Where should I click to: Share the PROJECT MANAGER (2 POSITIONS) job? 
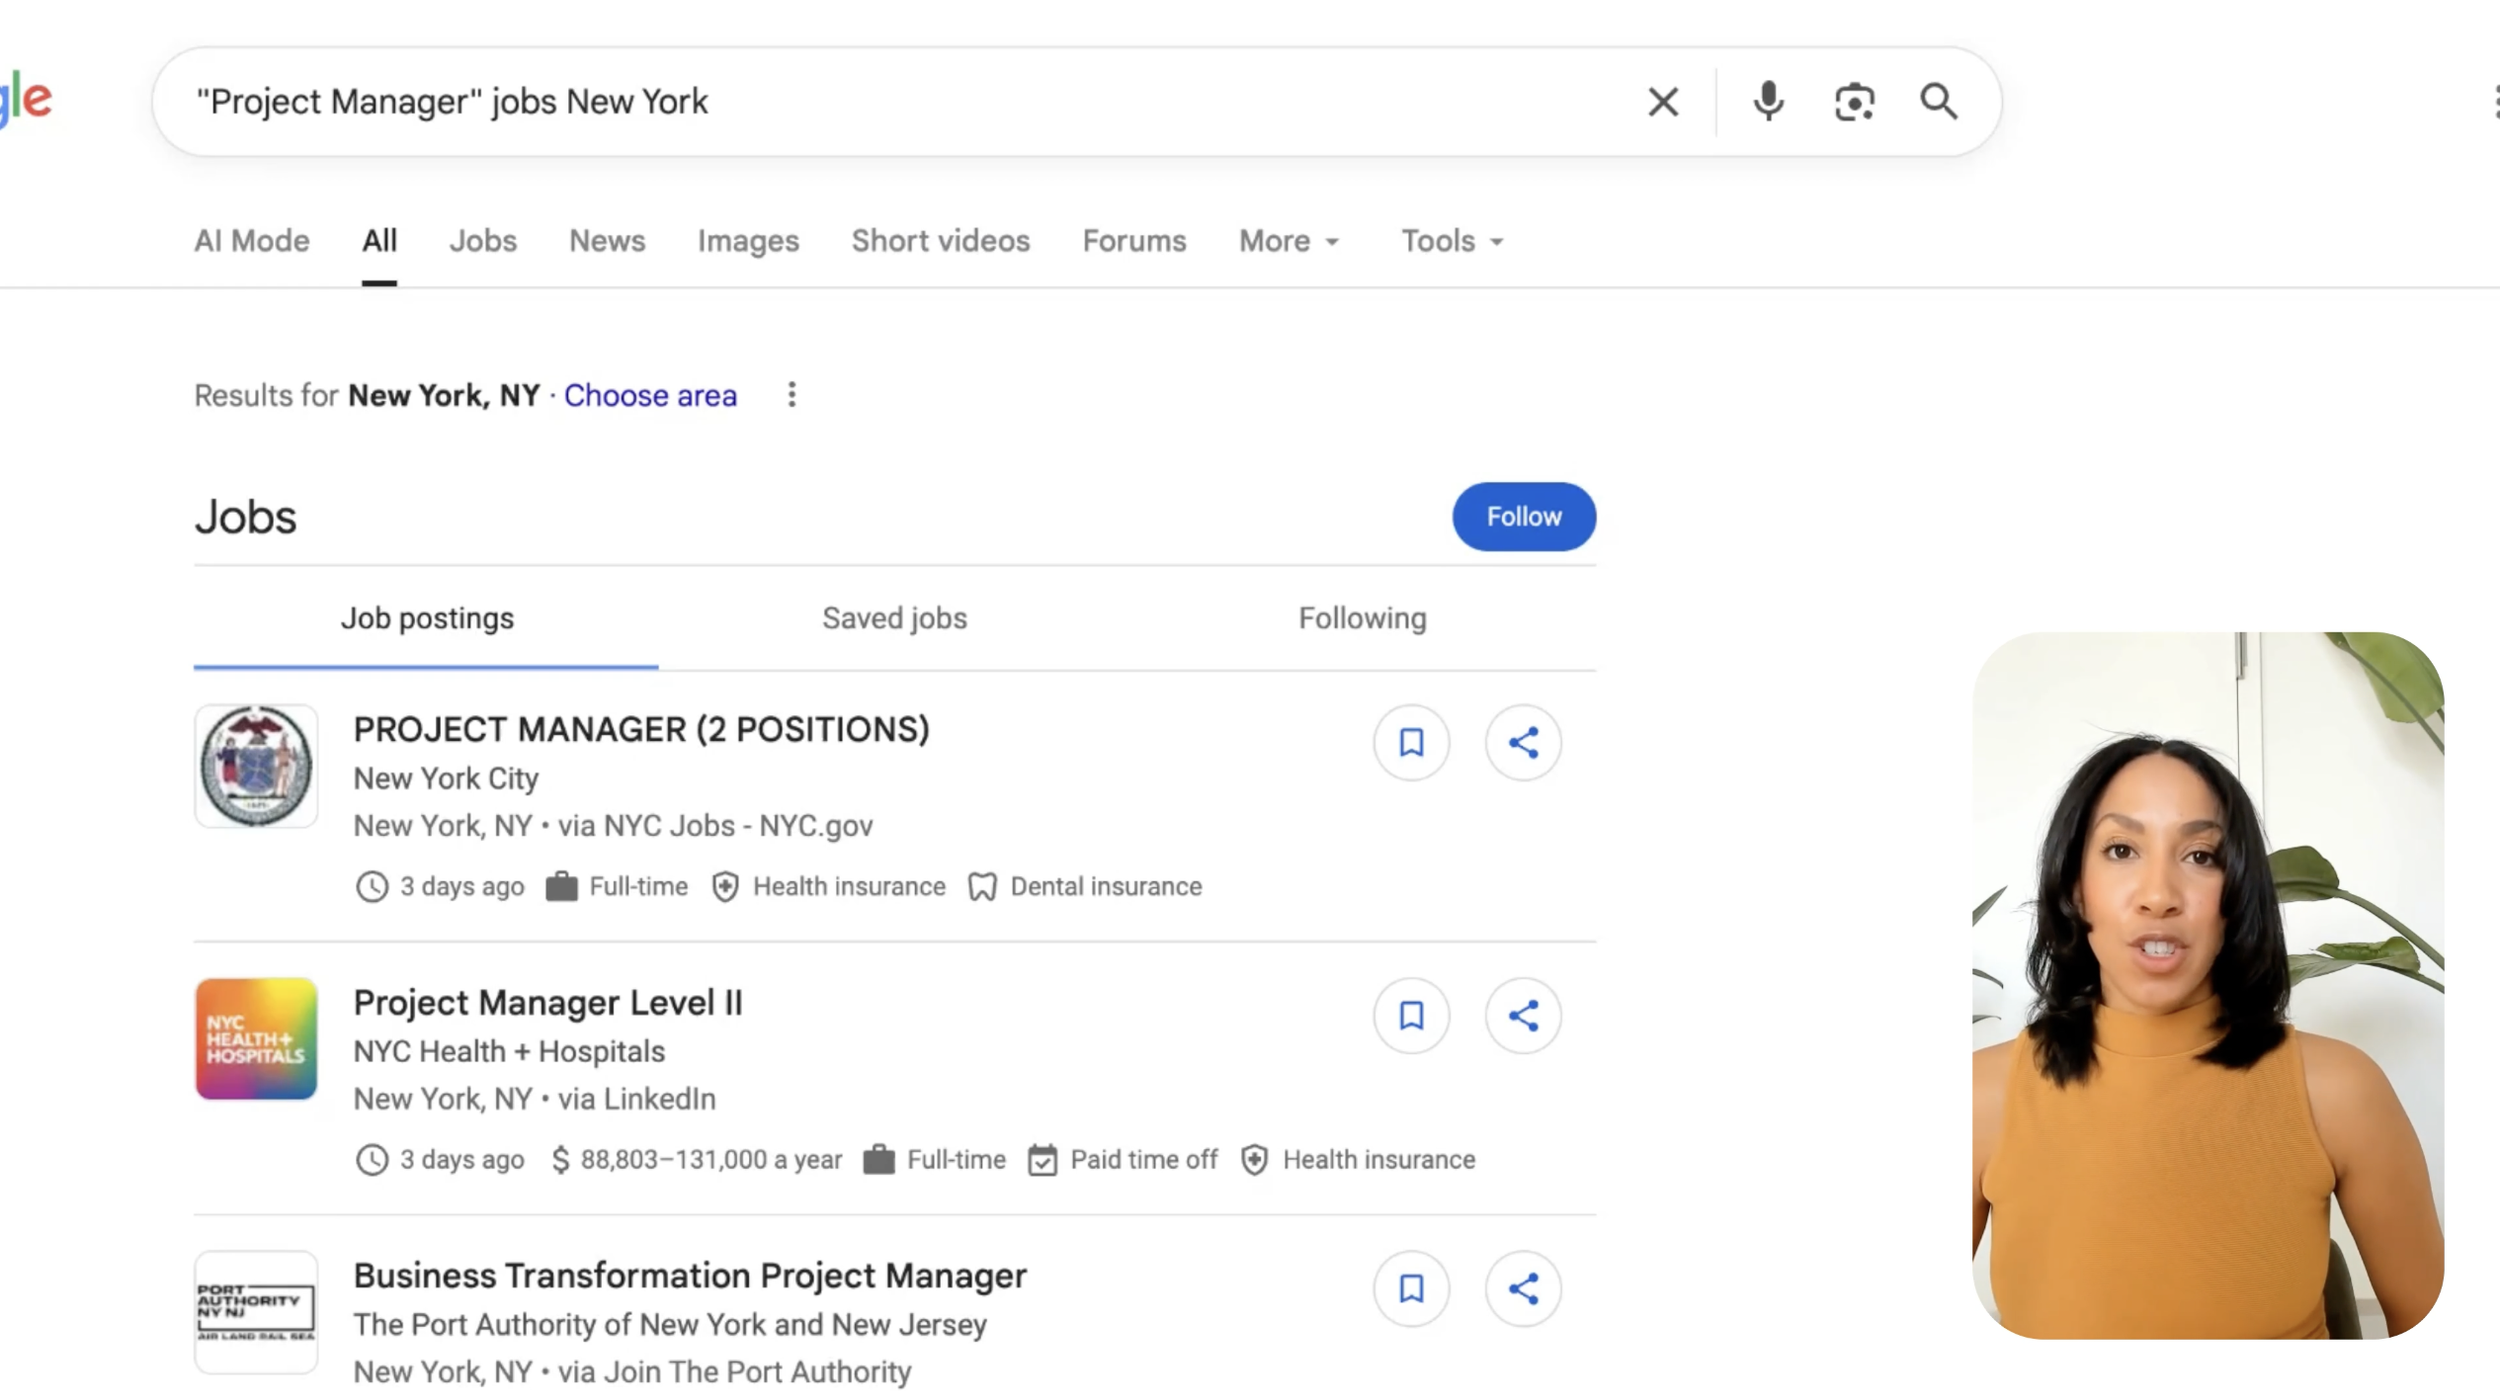pyautogui.click(x=1523, y=743)
